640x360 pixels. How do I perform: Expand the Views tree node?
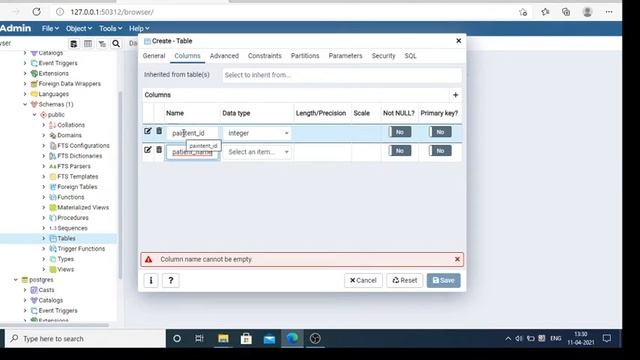[x=44, y=269]
